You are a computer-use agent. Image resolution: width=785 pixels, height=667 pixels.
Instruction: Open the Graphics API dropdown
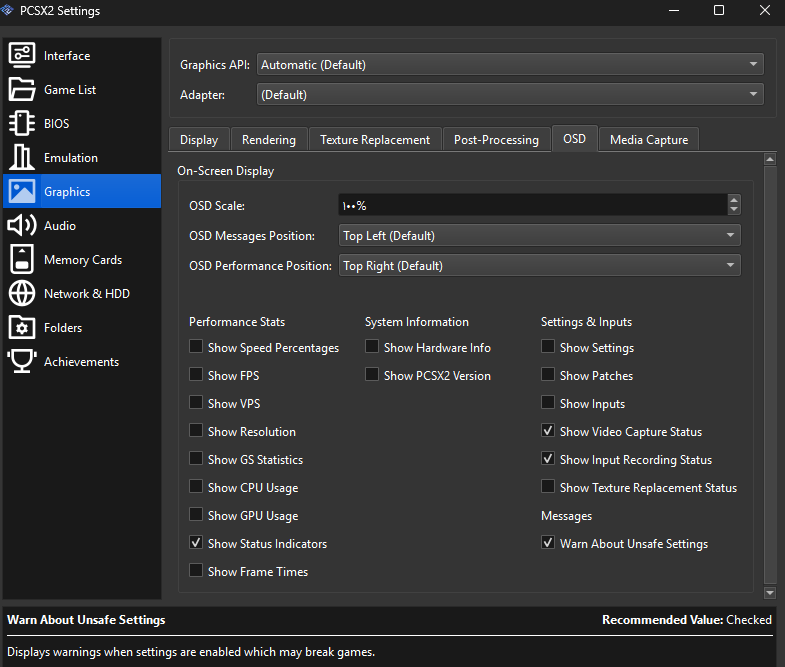point(510,65)
